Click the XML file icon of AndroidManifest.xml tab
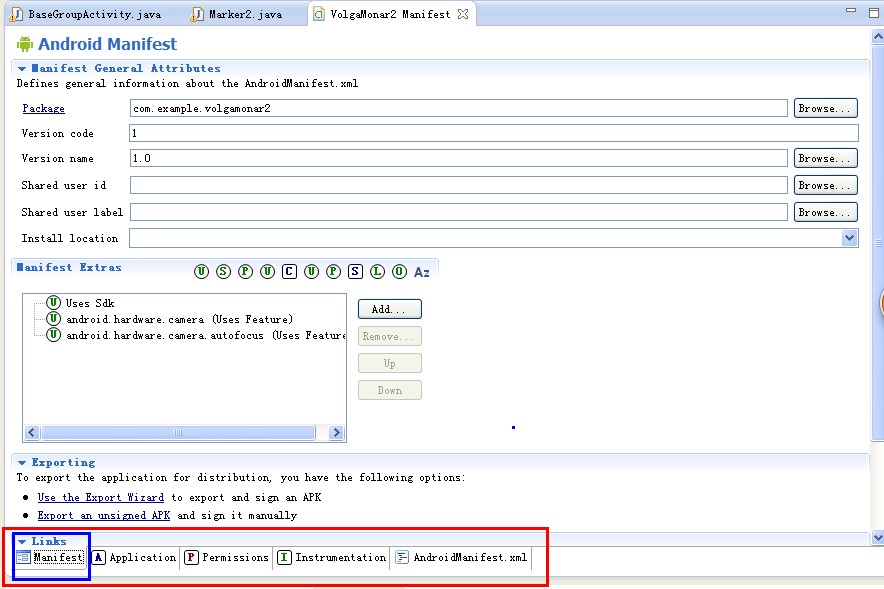The height and width of the screenshot is (589, 884). 402,557
